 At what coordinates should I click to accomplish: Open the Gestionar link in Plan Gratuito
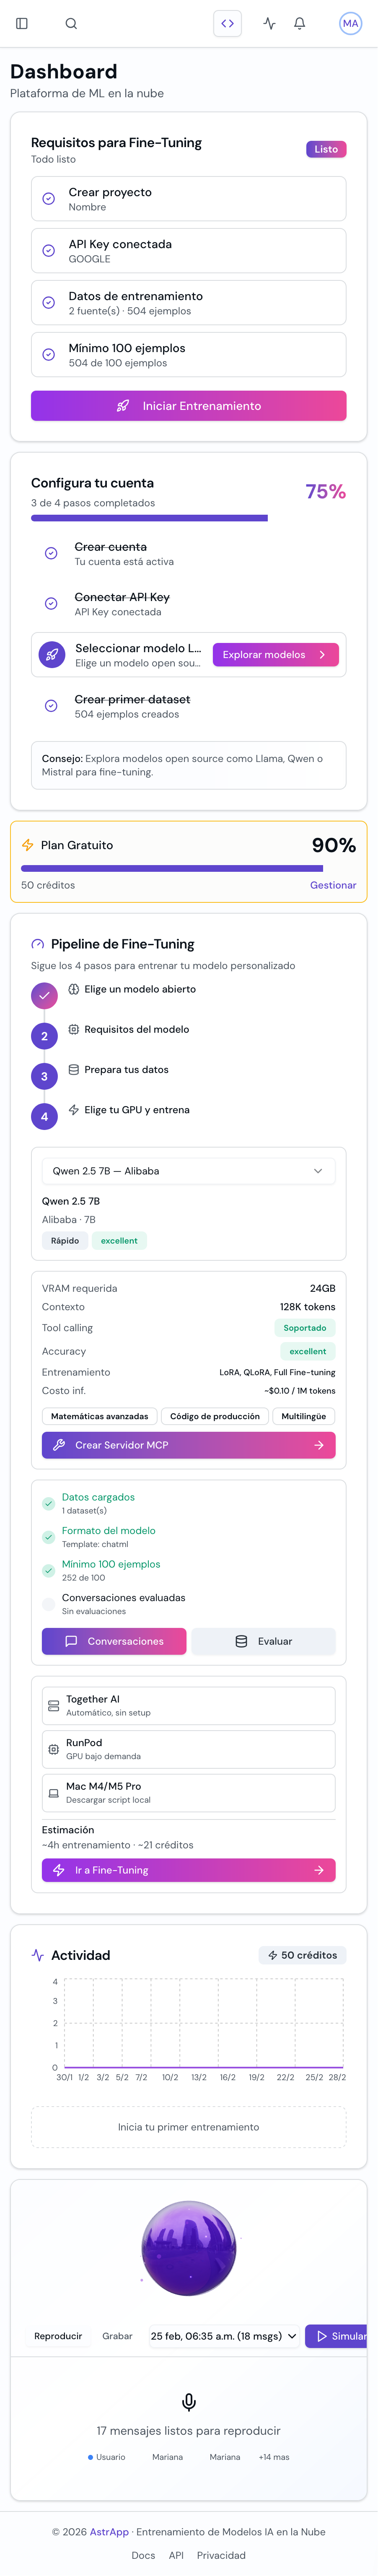[332, 885]
